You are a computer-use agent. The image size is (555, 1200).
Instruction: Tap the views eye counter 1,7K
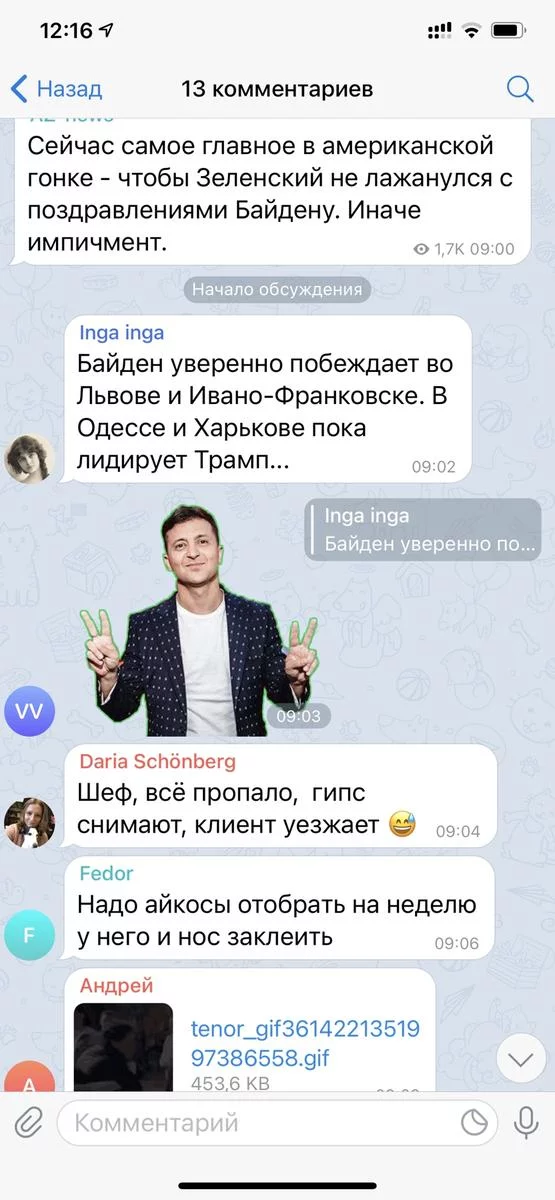[x=435, y=249]
